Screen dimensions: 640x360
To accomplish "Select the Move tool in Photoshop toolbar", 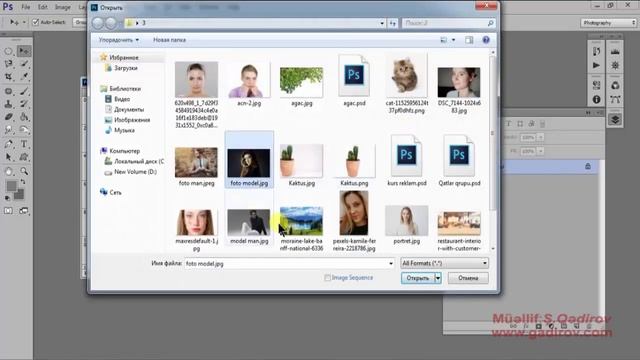I will pos(24,51).
